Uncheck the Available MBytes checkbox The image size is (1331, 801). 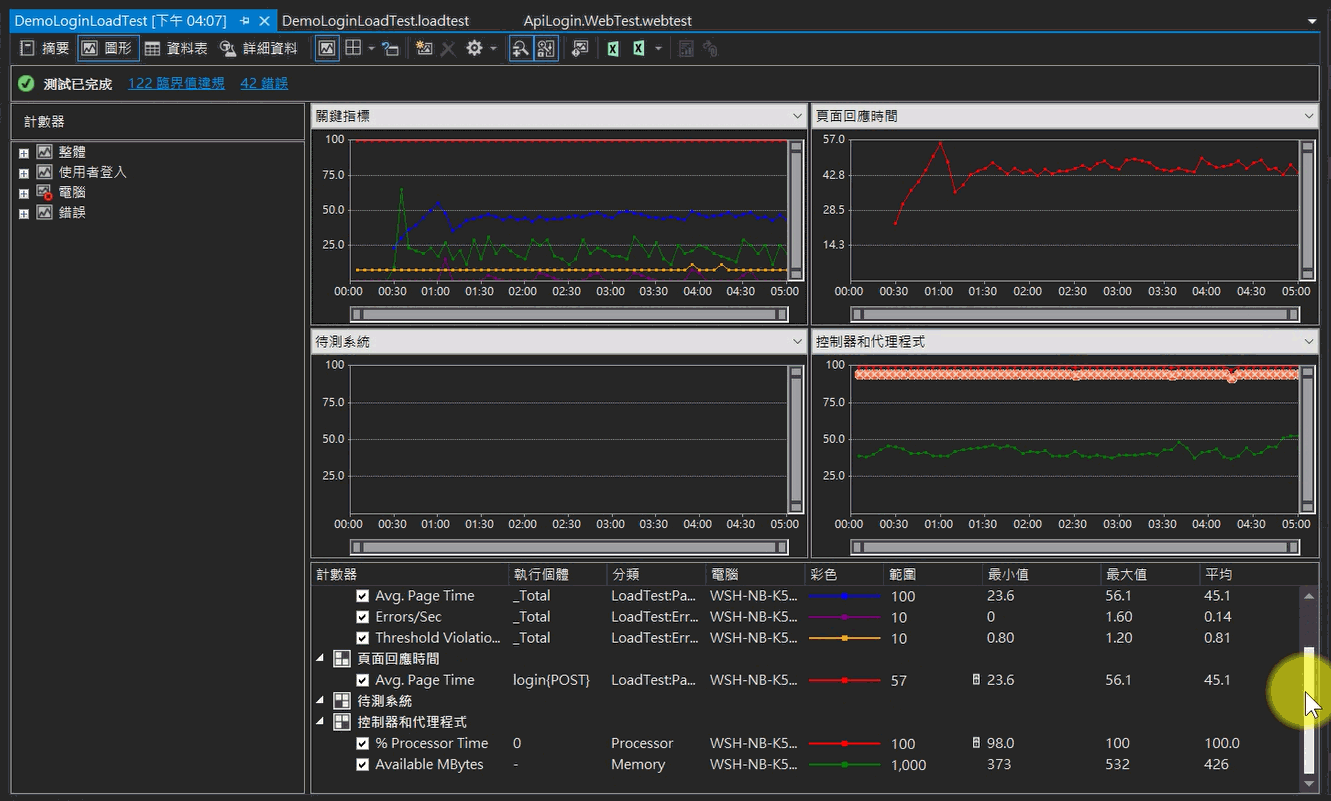pyautogui.click(x=363, y=764)
